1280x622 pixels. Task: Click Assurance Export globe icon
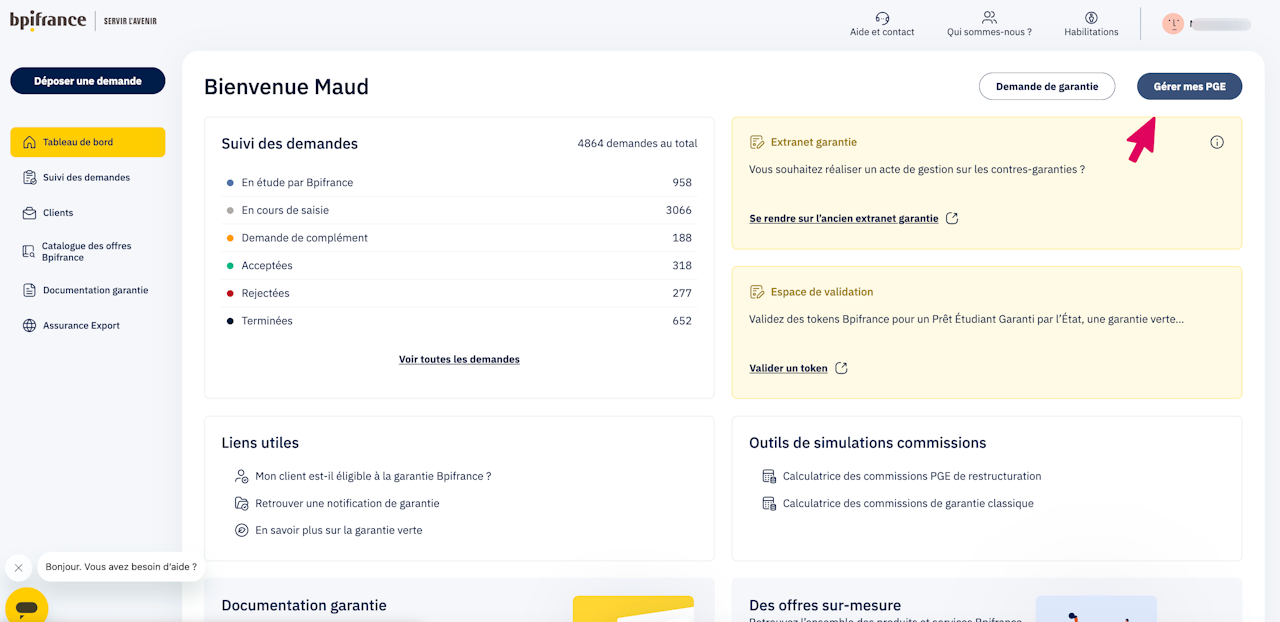point(29,325)
